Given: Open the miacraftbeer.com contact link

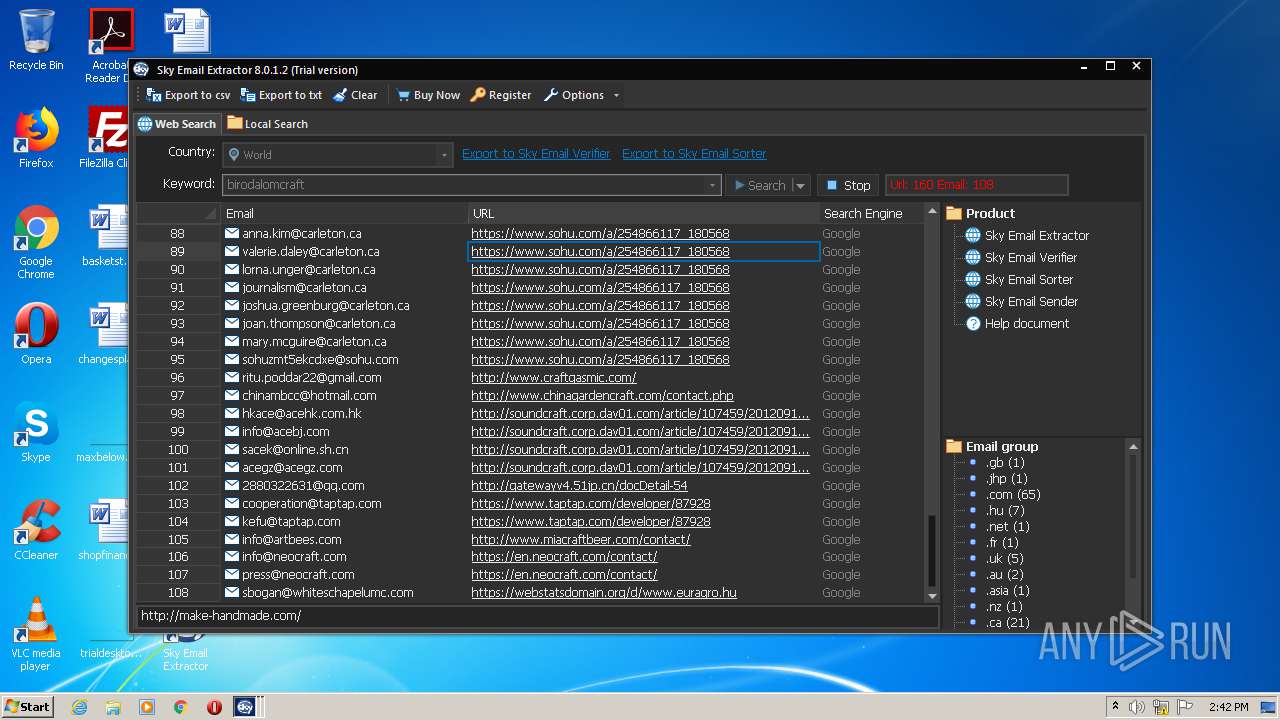Looking at the screenshot, I should click(x=581, y=540).
